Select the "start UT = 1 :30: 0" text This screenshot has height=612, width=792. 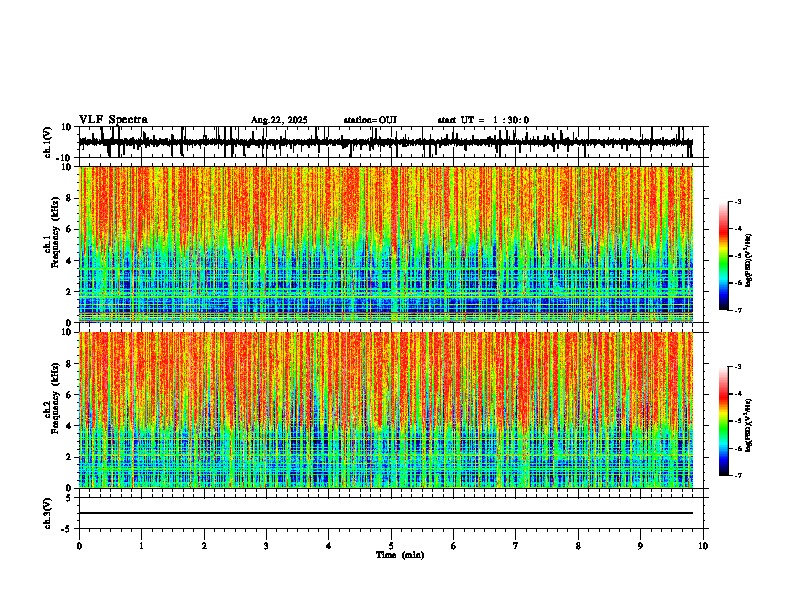483,120
